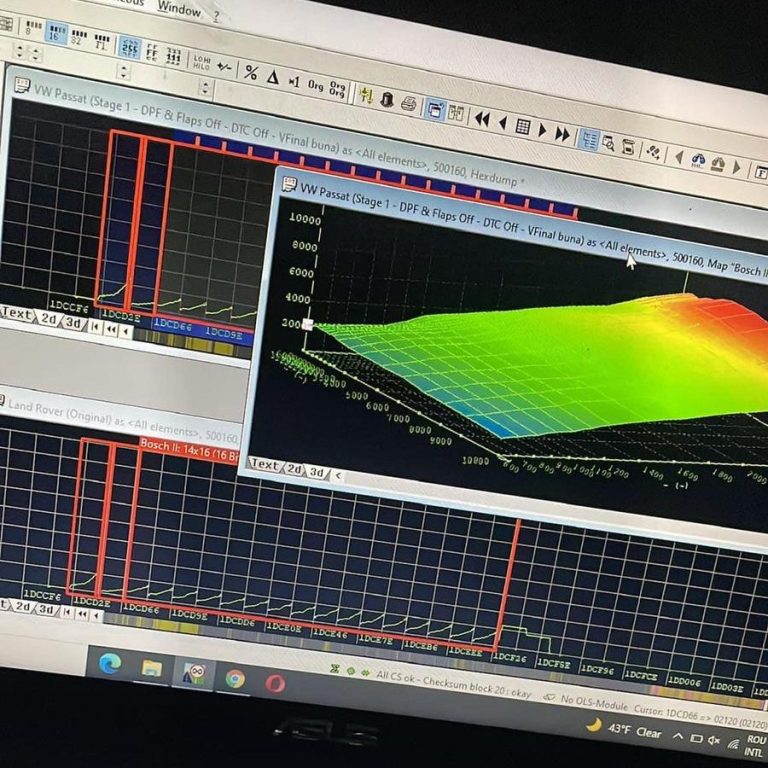Click the side-by-side compare windows icon
The width and height of the screenshot is (768, 768).
pos(456,114)
